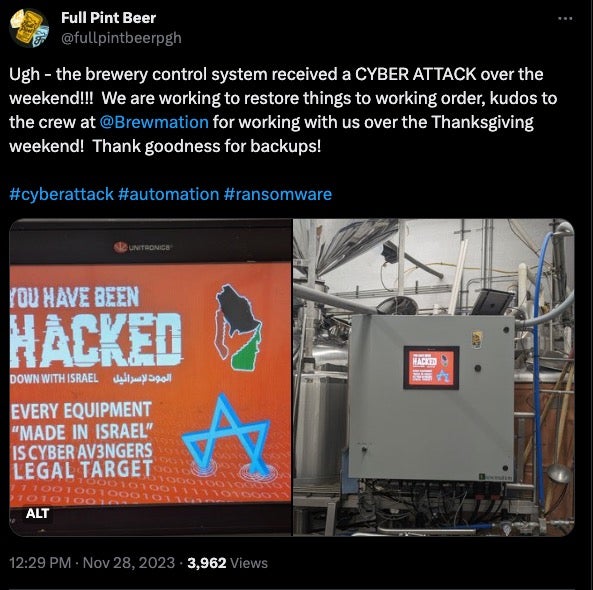Click the HACKED headline in left image
This screenshot has height=590, width=593.
[x=96, y=341]
